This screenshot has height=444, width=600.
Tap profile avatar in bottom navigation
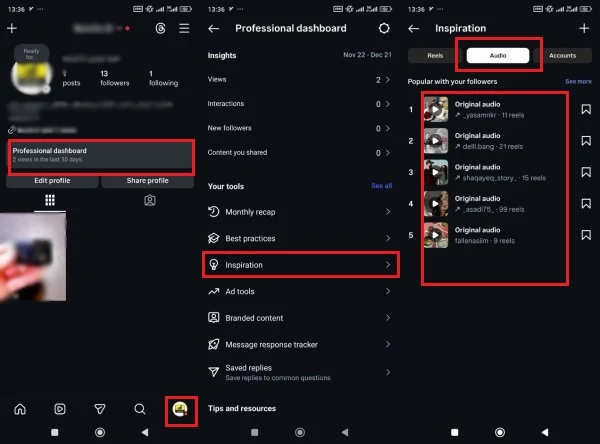click(180, 409)
